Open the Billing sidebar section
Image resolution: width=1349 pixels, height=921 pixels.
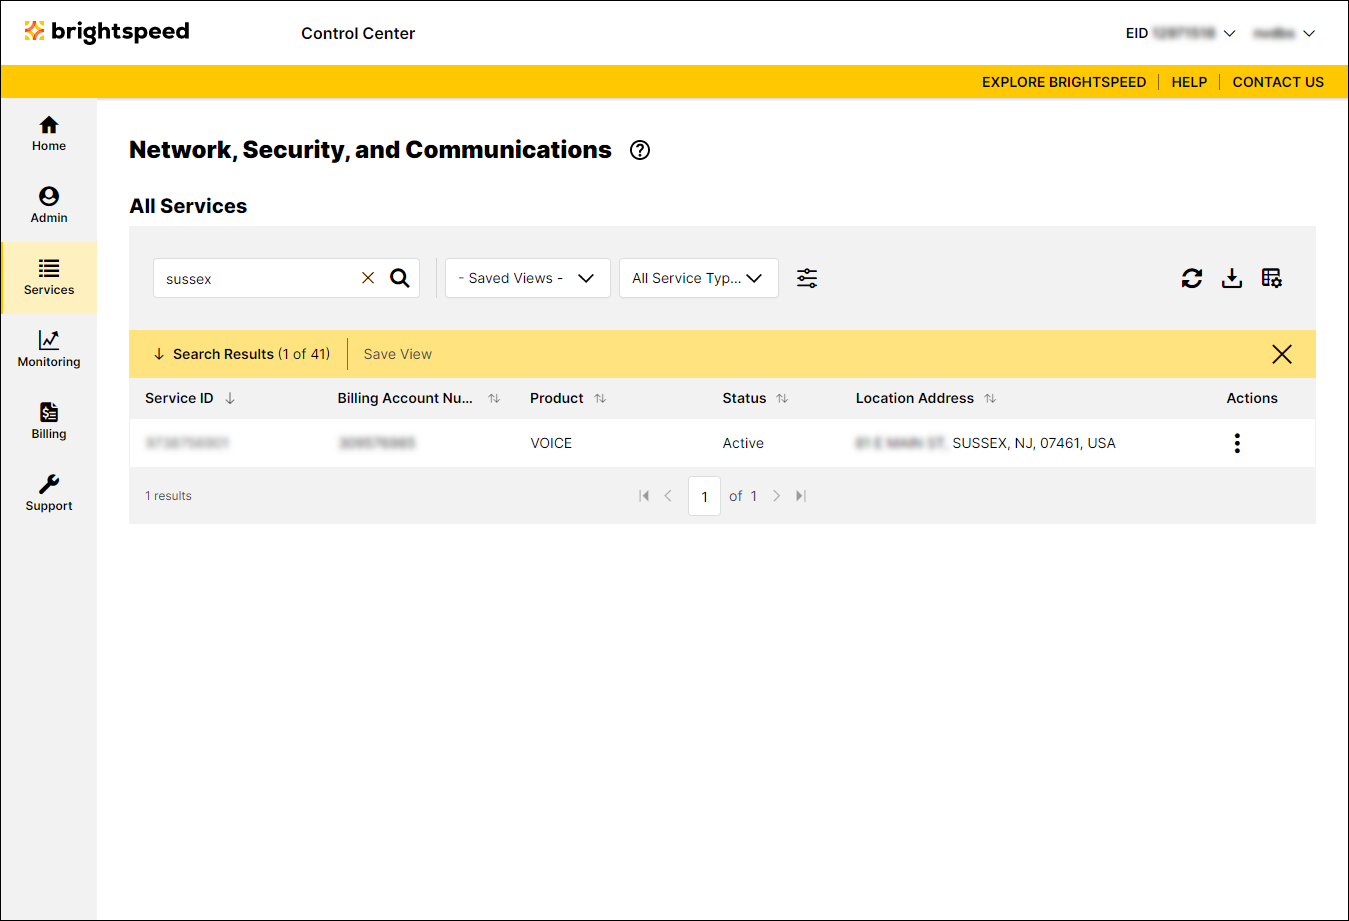(x=49, y=422)
